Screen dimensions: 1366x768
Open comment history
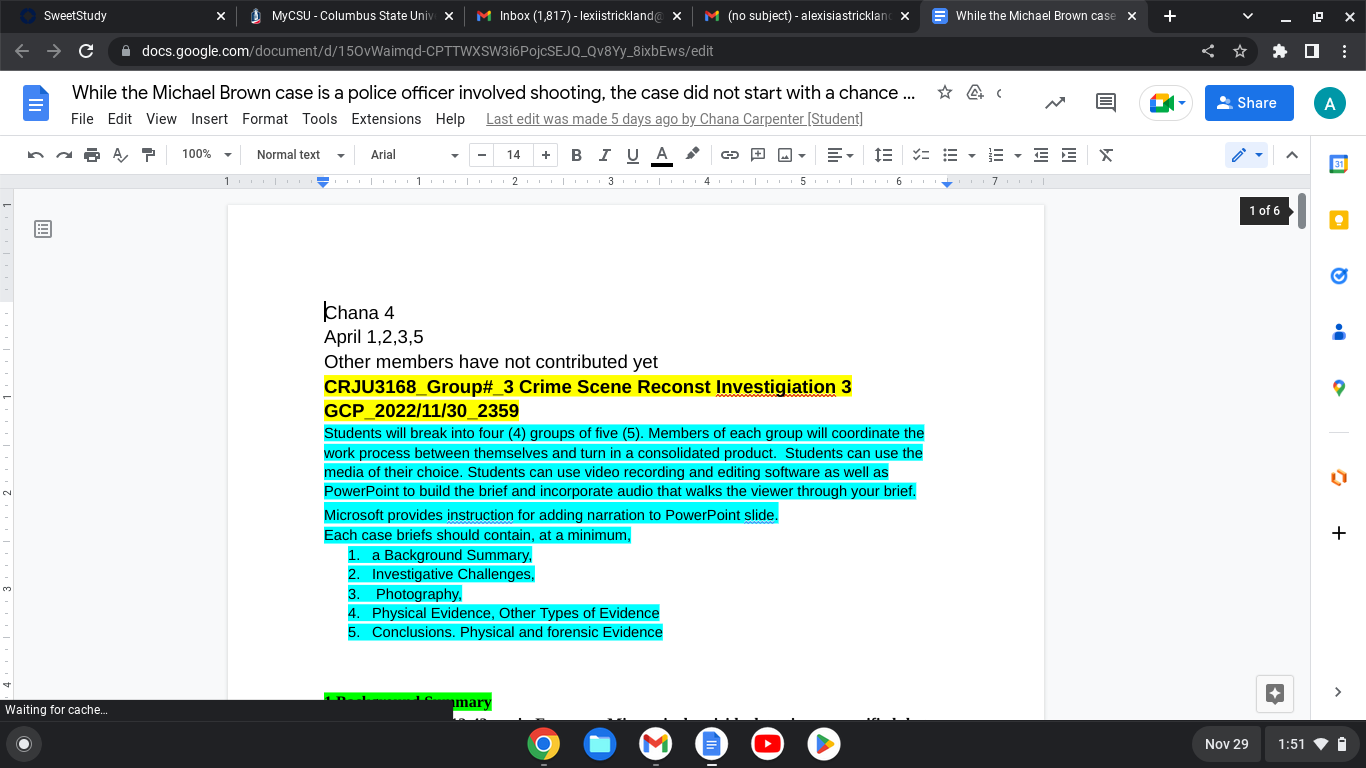(1106, 102)
